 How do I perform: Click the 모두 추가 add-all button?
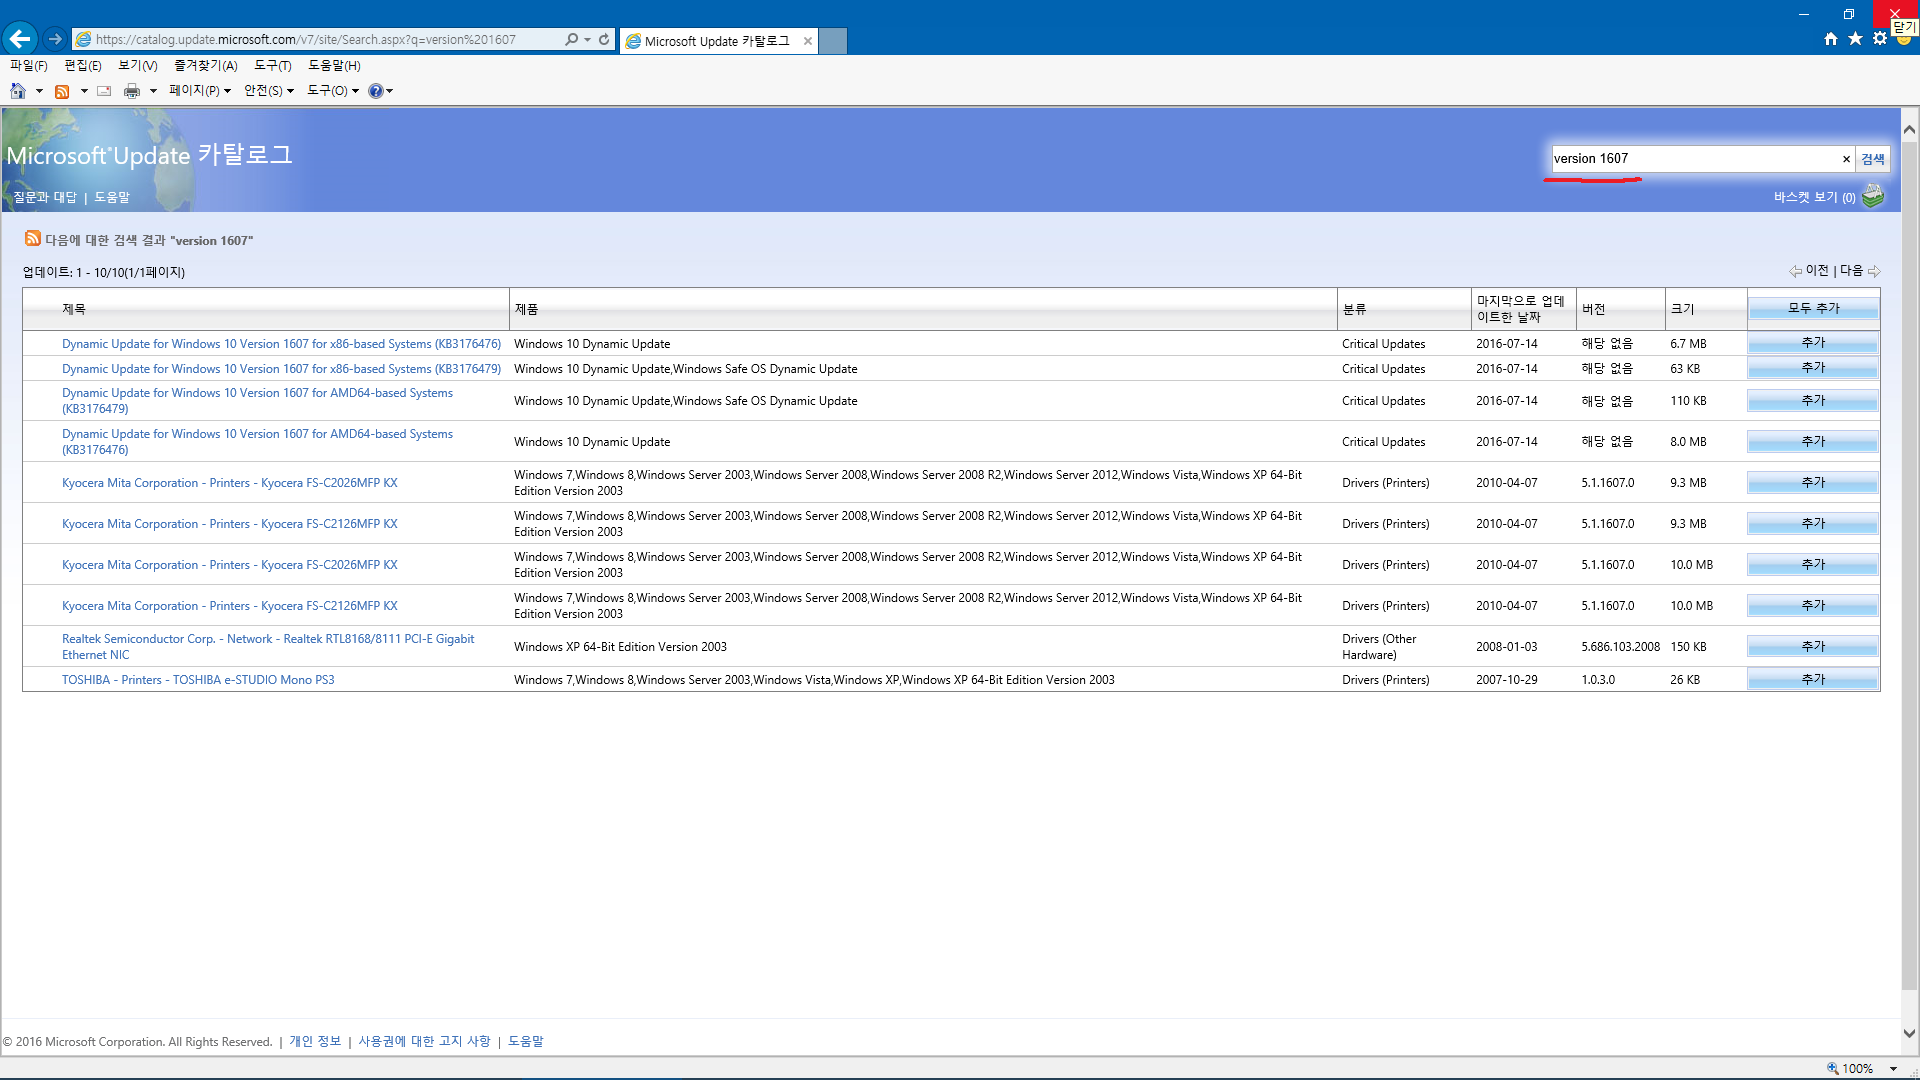[1813, 309]
